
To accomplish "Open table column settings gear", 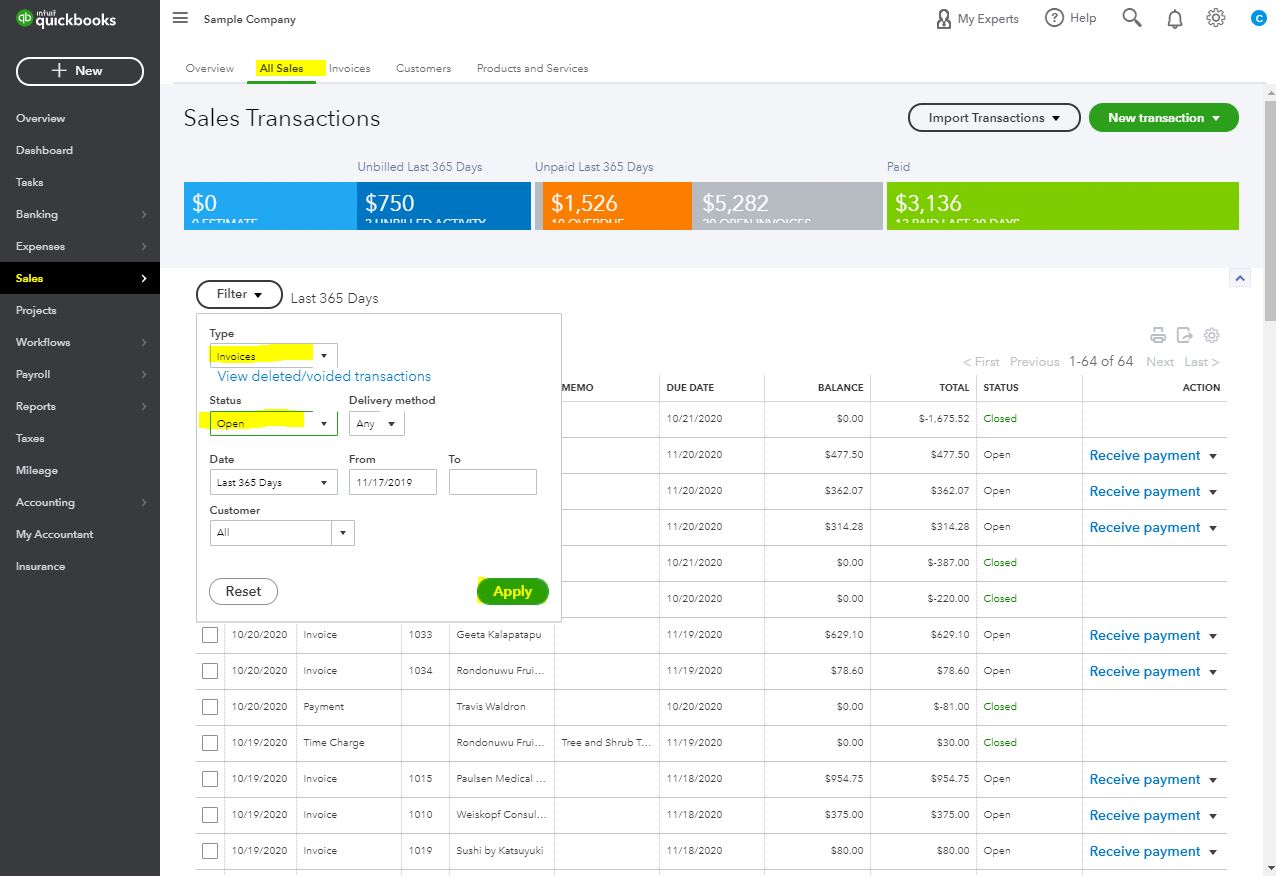I will (x=1212, y=335).
